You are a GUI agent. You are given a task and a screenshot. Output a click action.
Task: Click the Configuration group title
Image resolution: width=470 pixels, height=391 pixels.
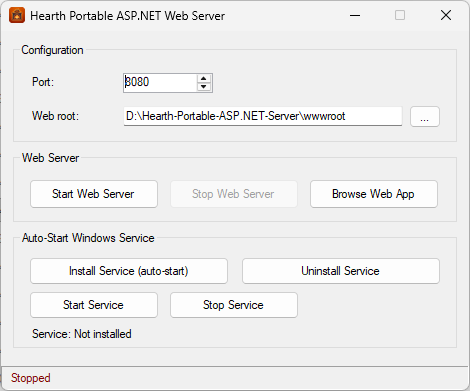tap(52, 50)
